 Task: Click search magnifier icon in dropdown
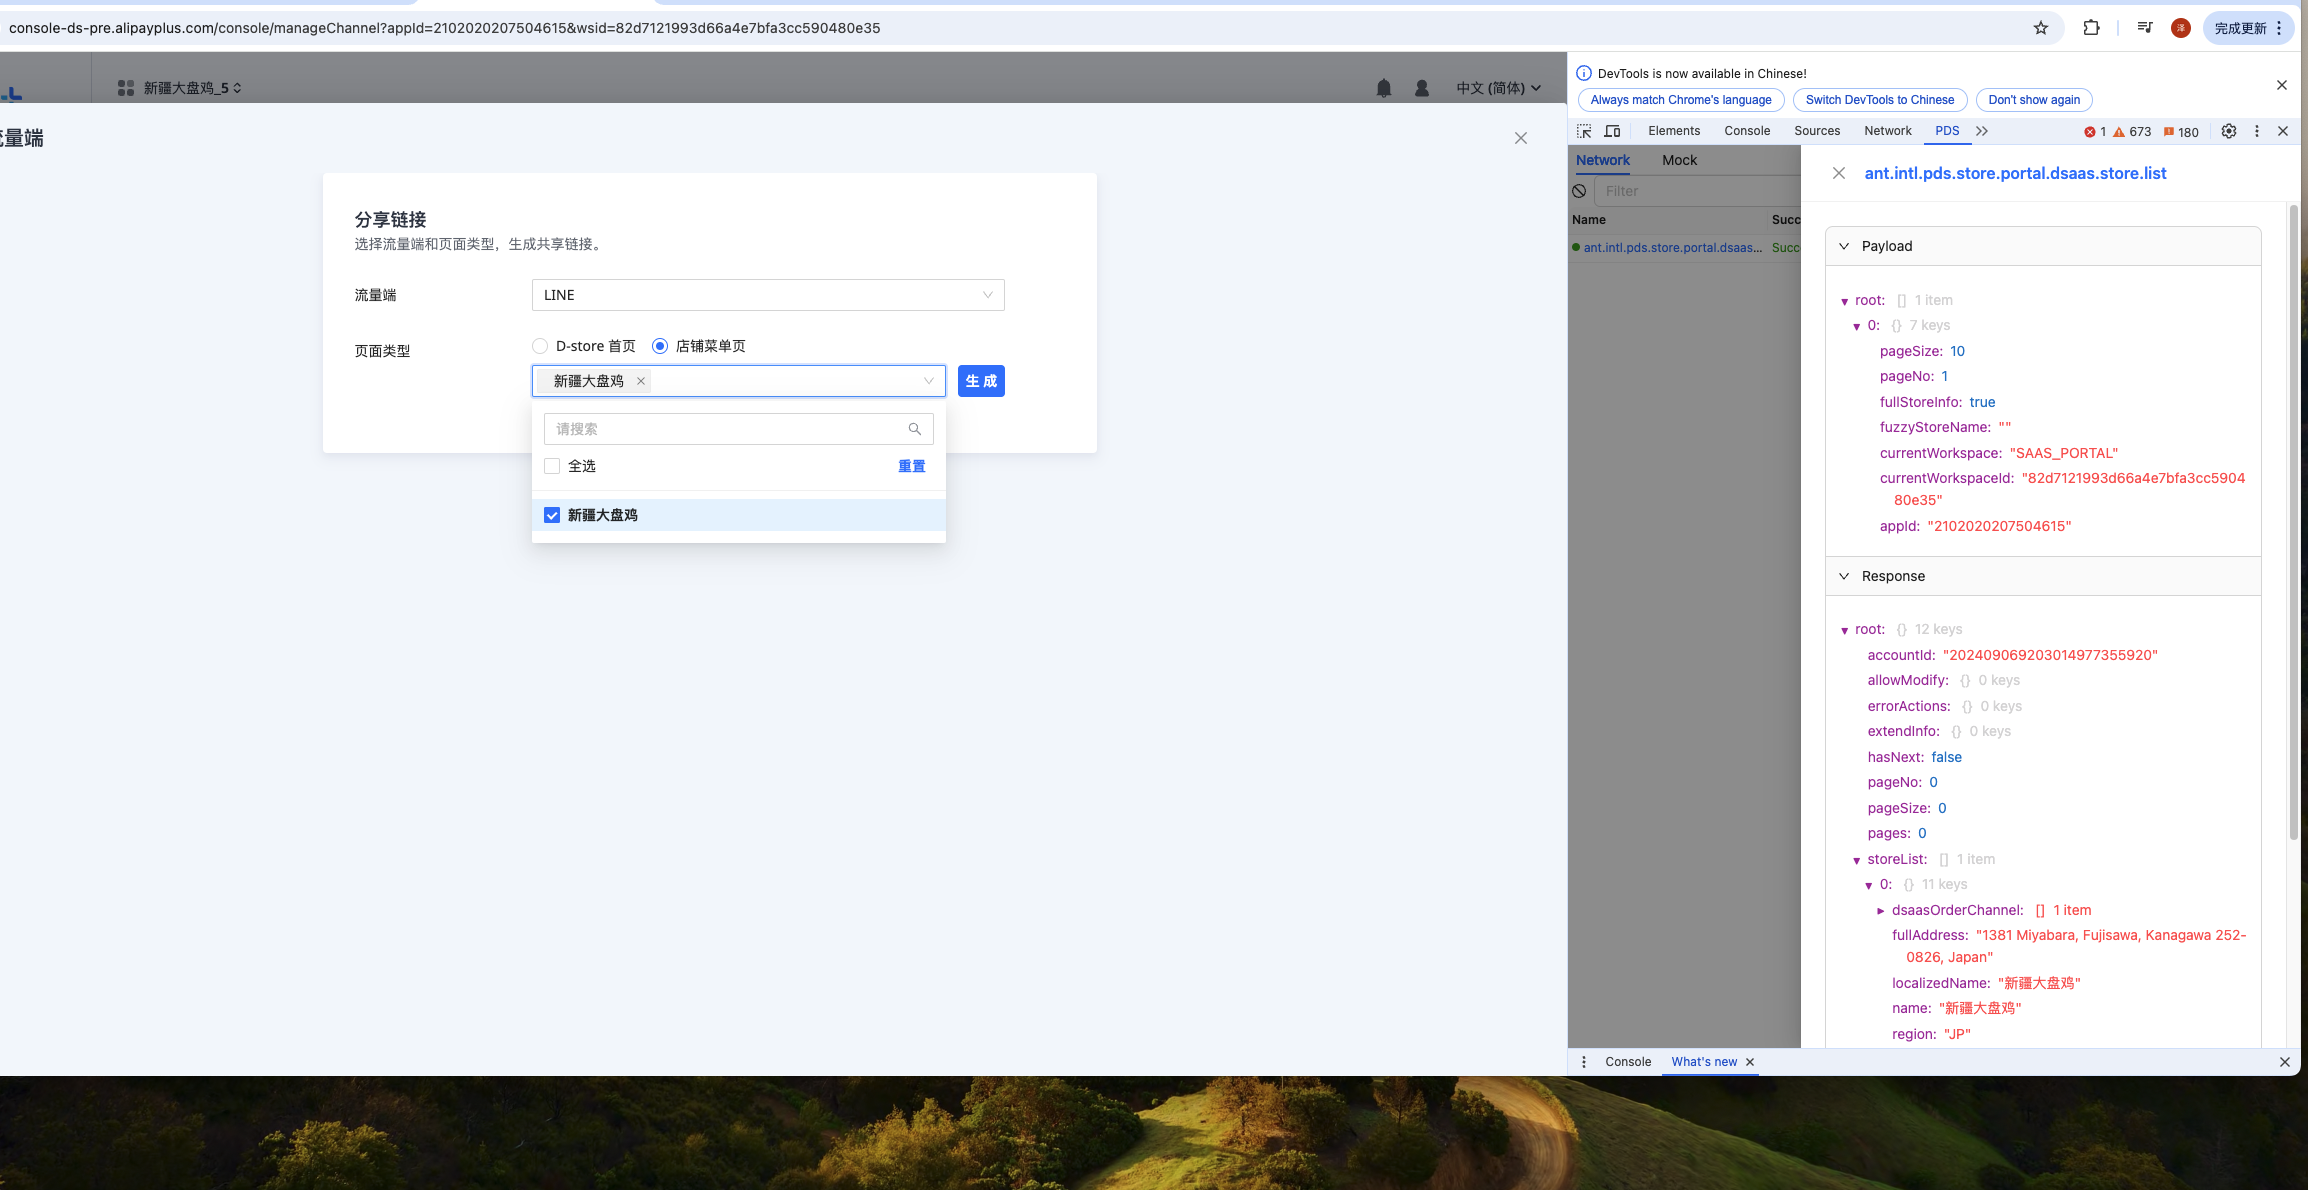pos(914,429)
